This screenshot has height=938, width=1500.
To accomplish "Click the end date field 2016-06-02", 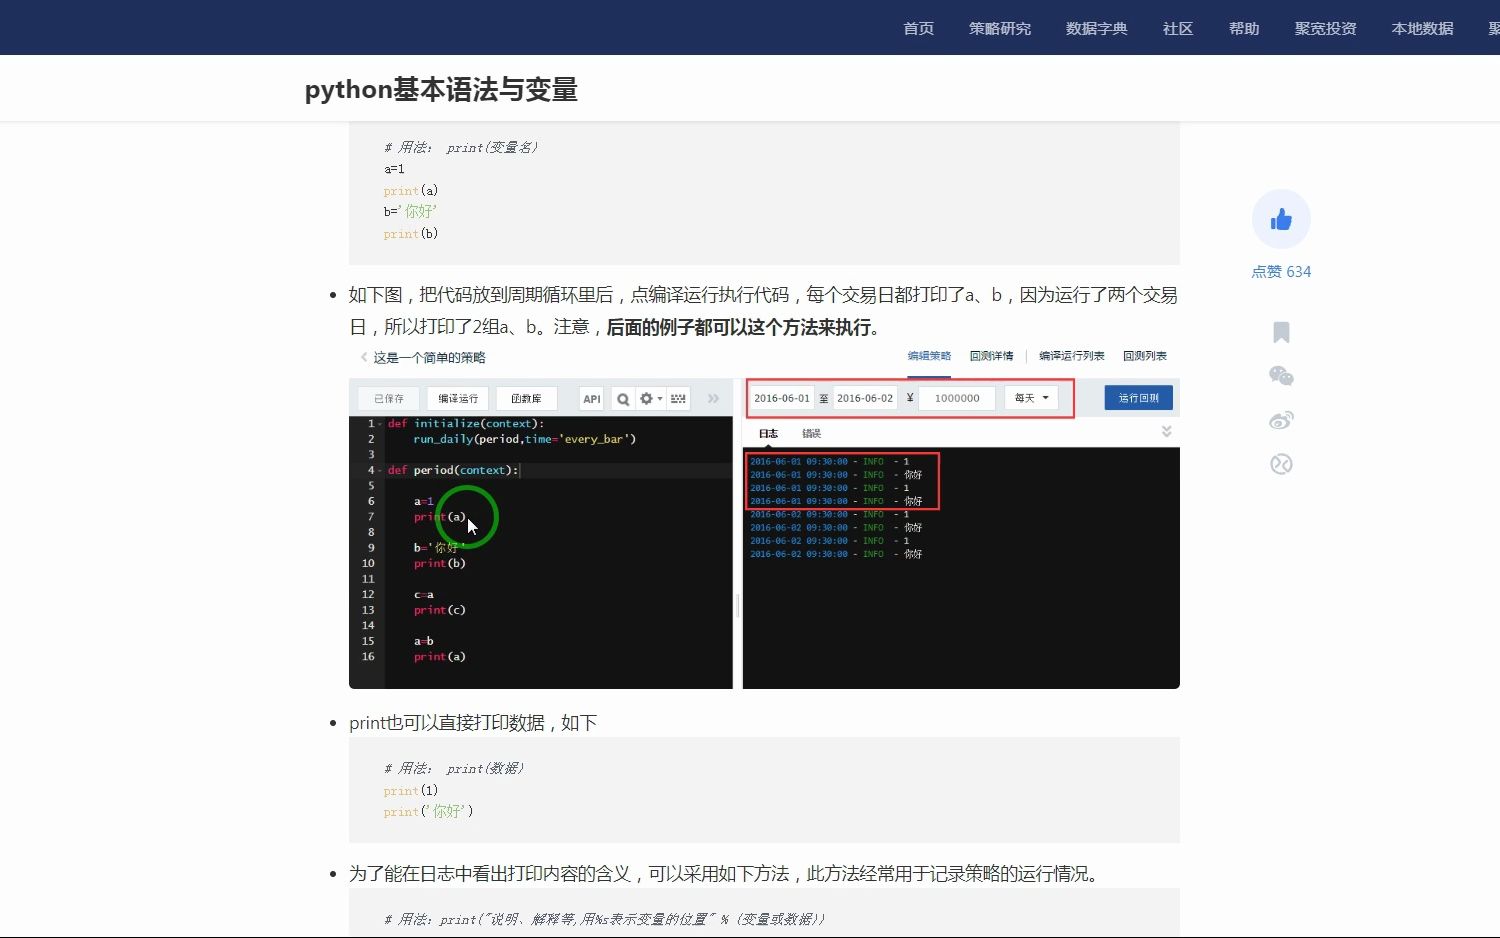I will tap(865, 398).
